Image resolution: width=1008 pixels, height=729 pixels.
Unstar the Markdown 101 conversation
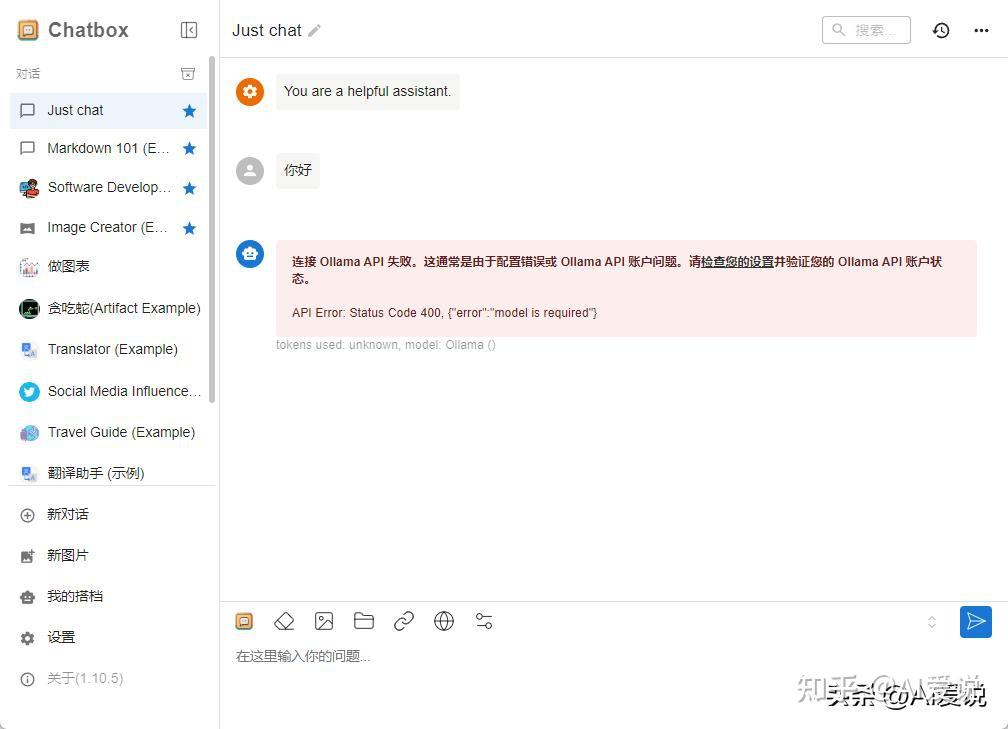click(189, 148)
